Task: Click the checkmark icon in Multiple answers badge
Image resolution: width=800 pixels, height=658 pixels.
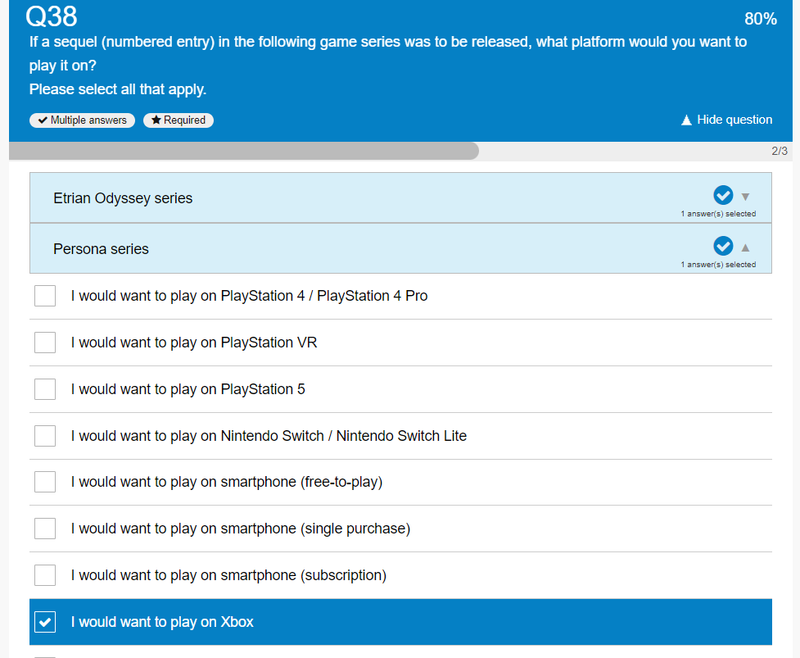Action: pyautogui.click(x=43, y=120)
